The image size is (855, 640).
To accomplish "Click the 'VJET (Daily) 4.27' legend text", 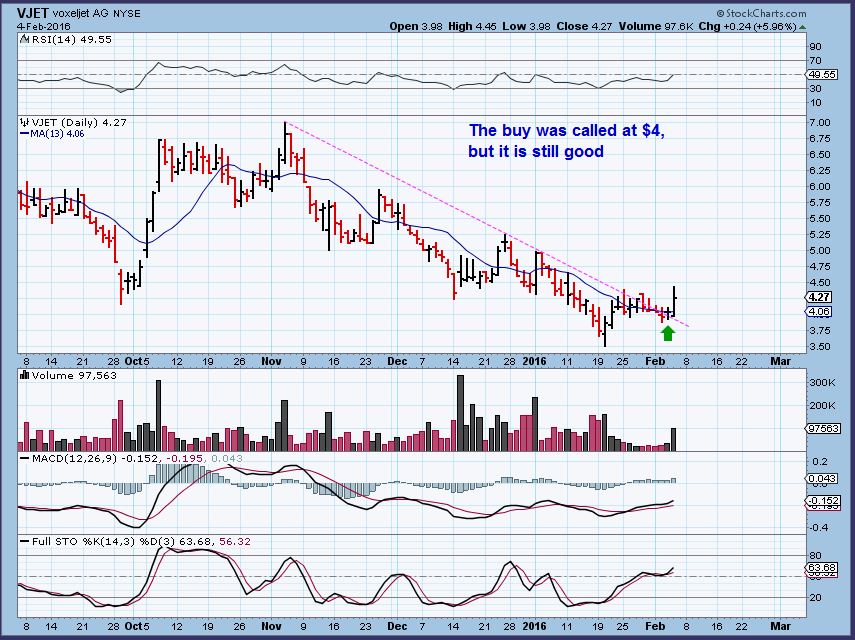I will (79, 123).
